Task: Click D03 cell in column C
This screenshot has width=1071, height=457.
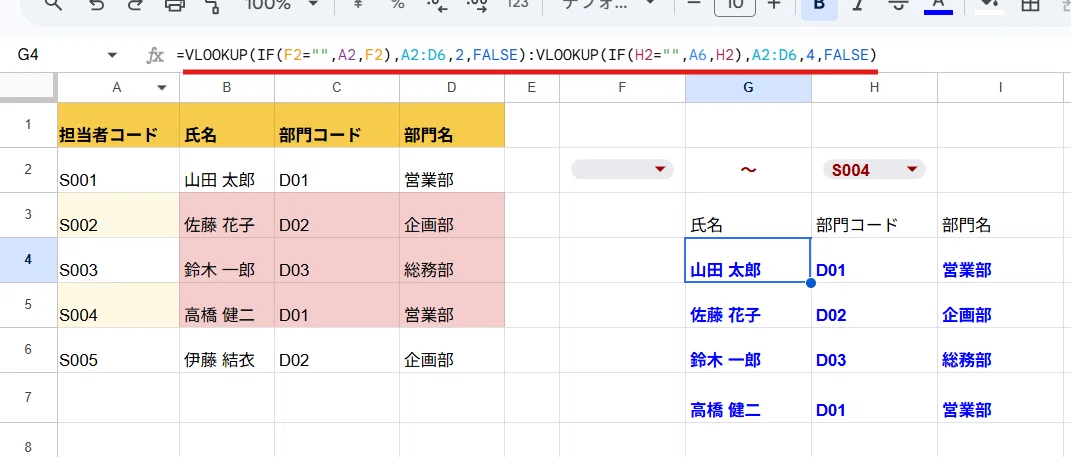Action: [337, 260]
